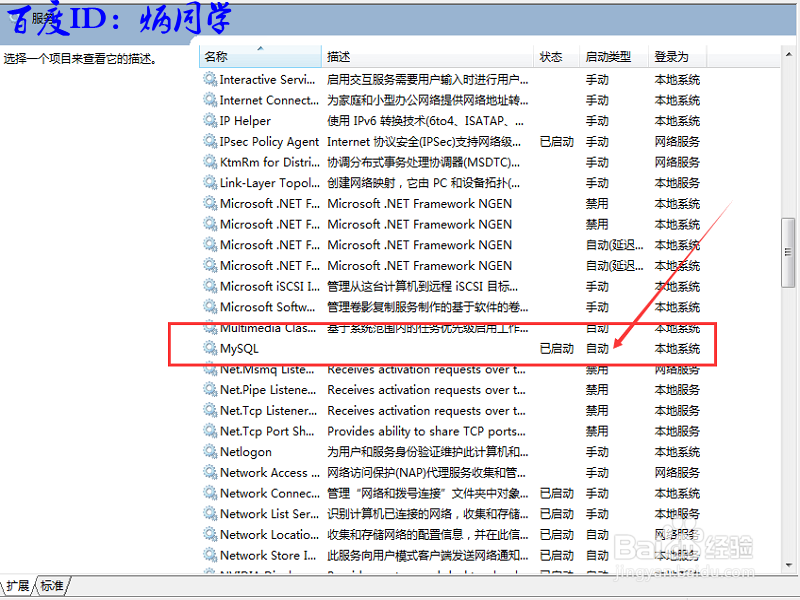Screen dimensions: 800x600
Task: Click the 状态 column header
Action: tap(551, 56)
